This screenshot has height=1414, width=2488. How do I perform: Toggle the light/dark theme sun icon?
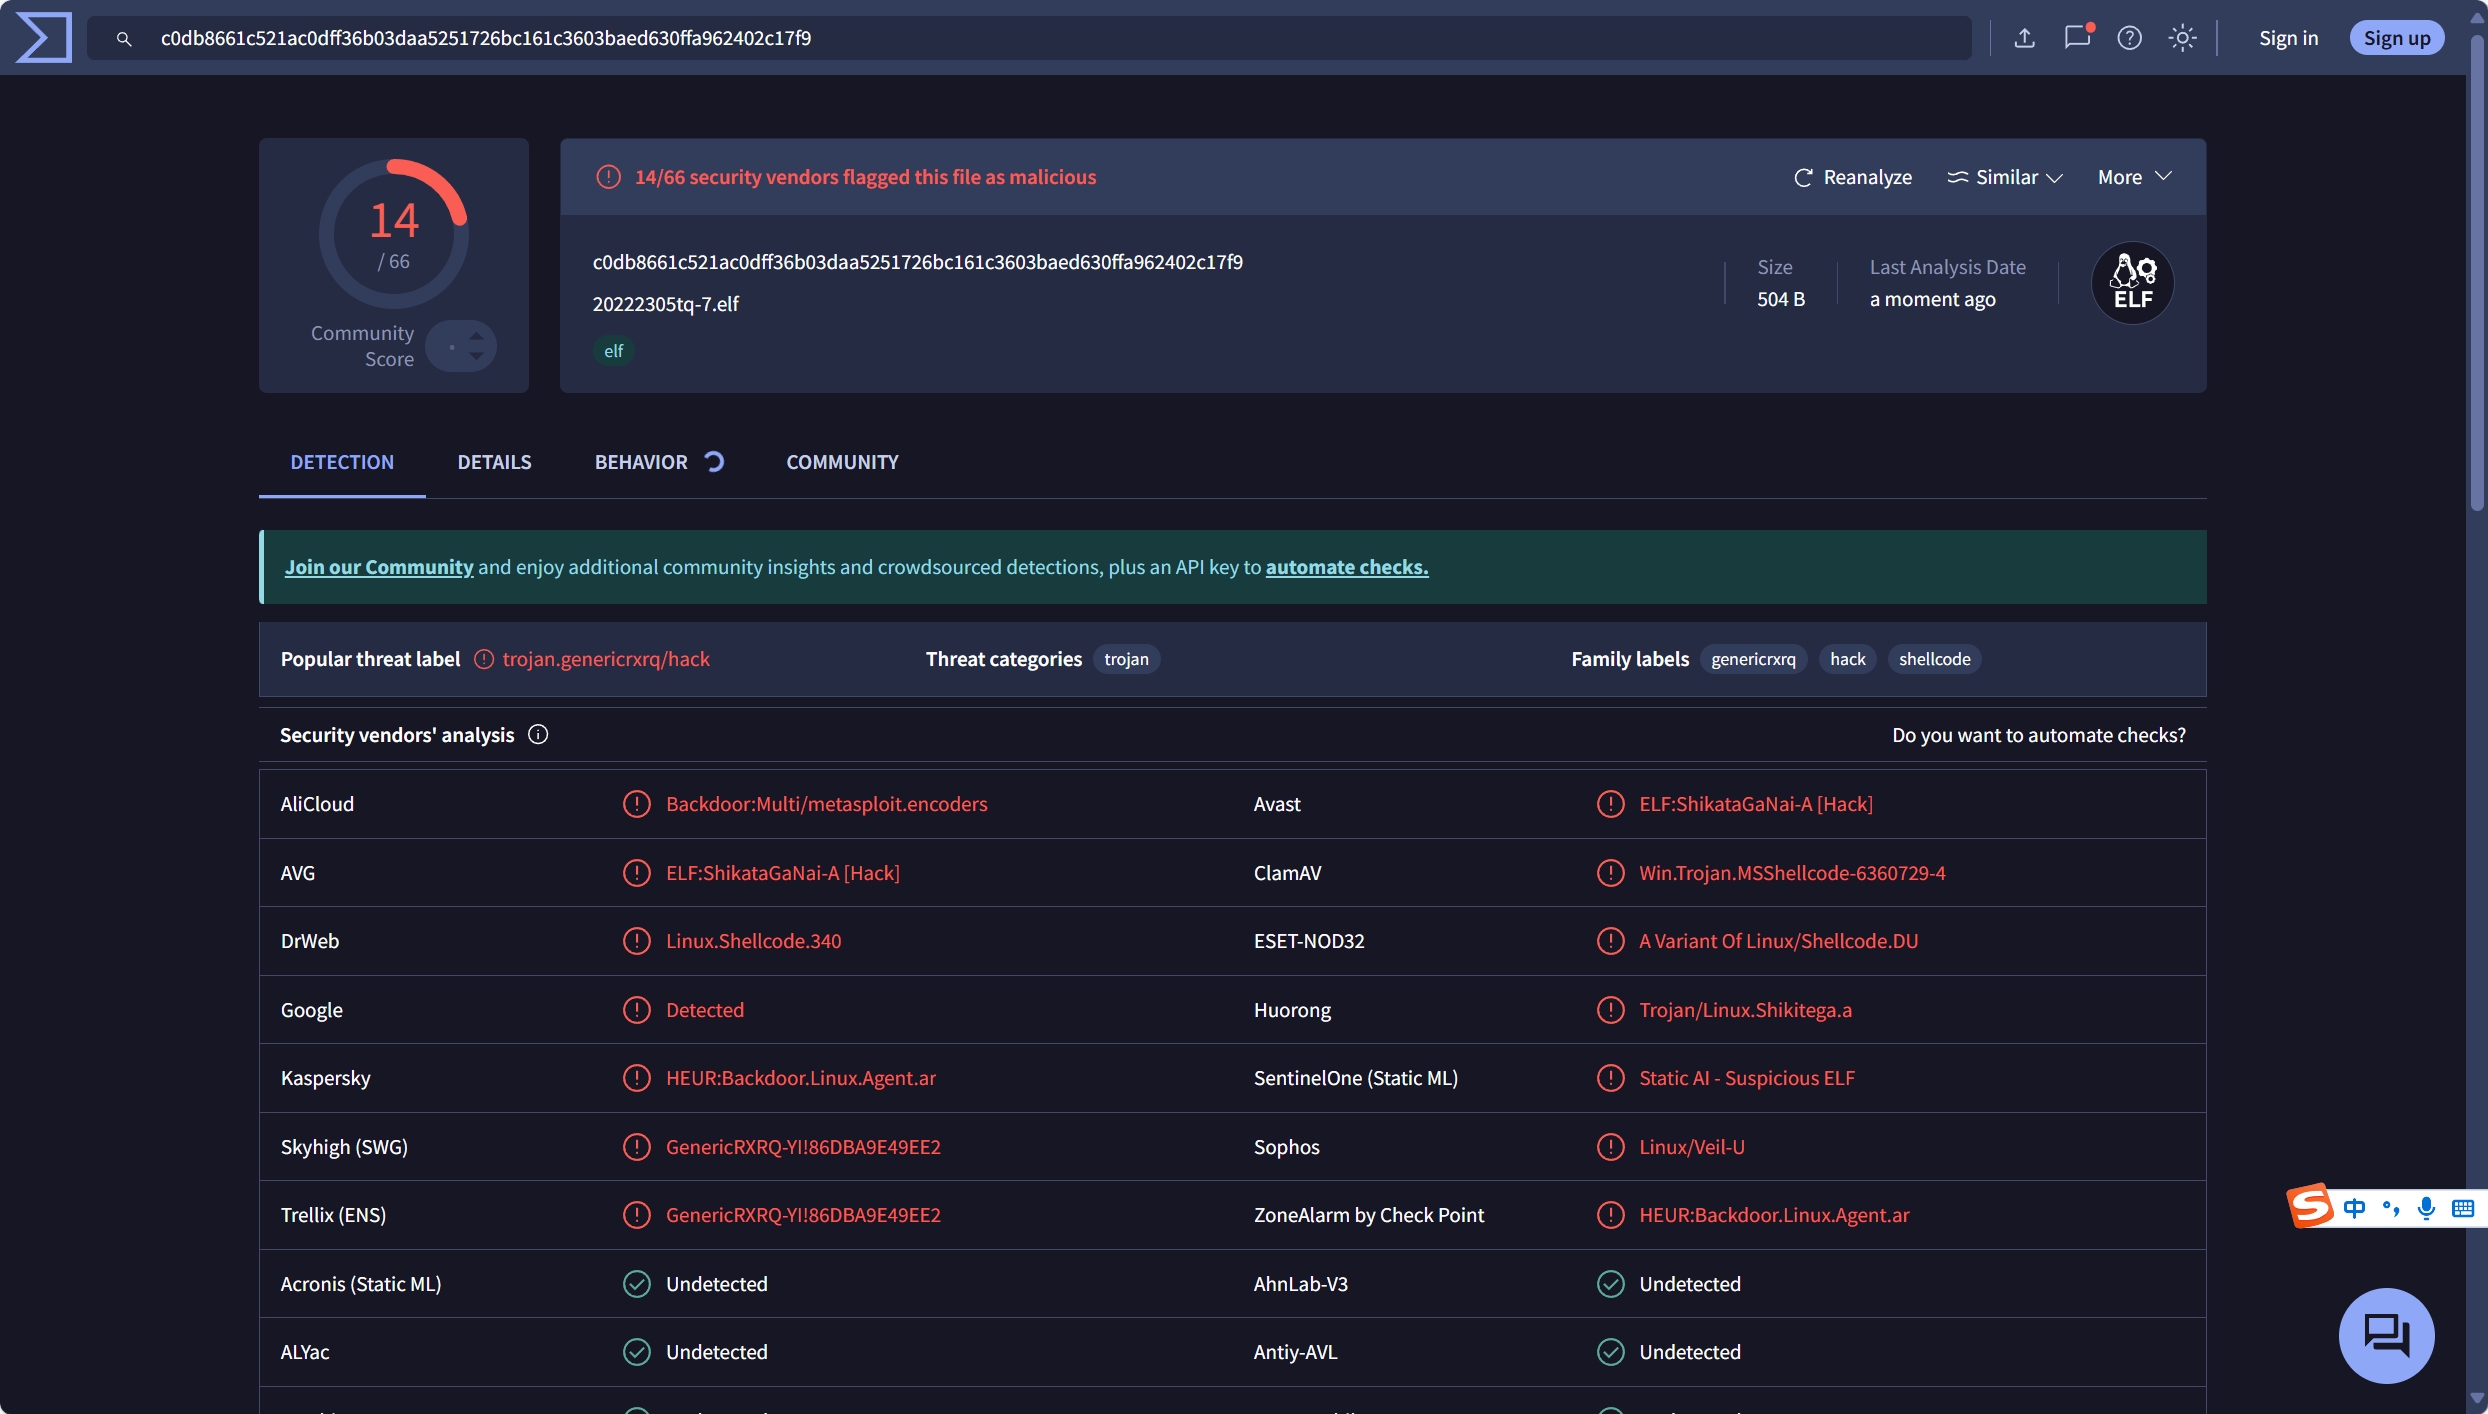tap(2182, 38)
